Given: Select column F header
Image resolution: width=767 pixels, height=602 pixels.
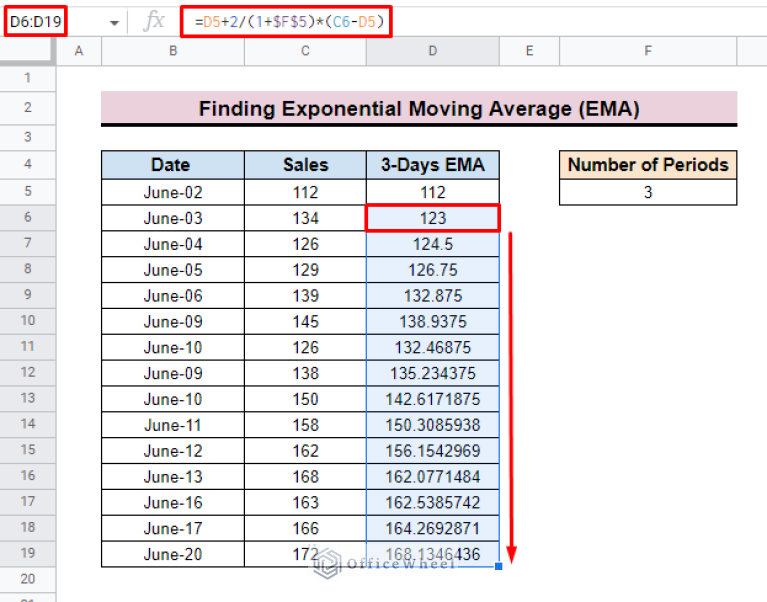Looking at the screenshot, I should (647, 52).
